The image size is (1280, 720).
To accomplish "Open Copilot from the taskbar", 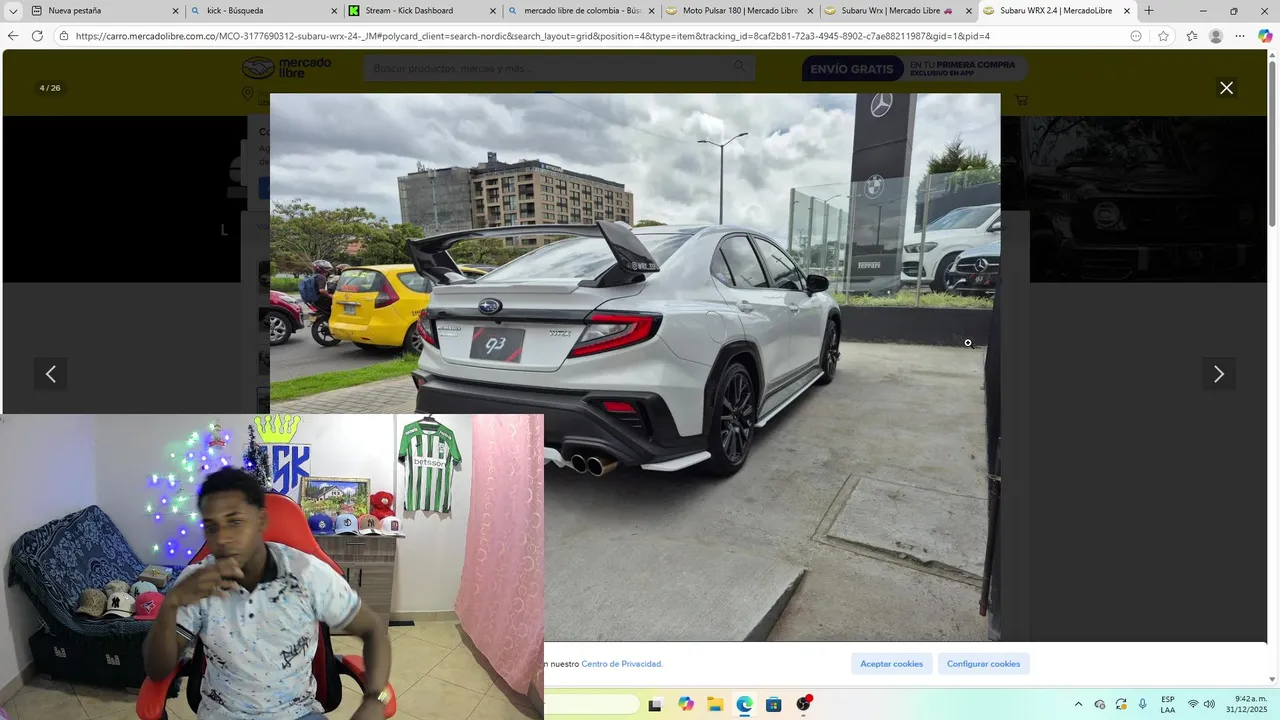I will click(x=685, y=705).
